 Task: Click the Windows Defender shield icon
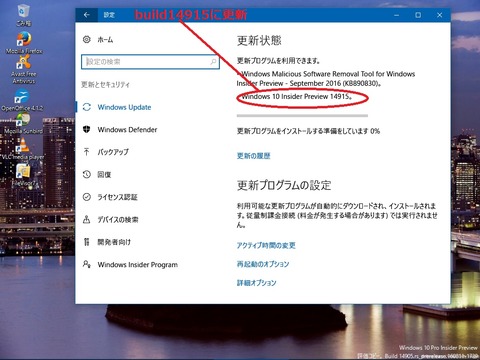87,129
